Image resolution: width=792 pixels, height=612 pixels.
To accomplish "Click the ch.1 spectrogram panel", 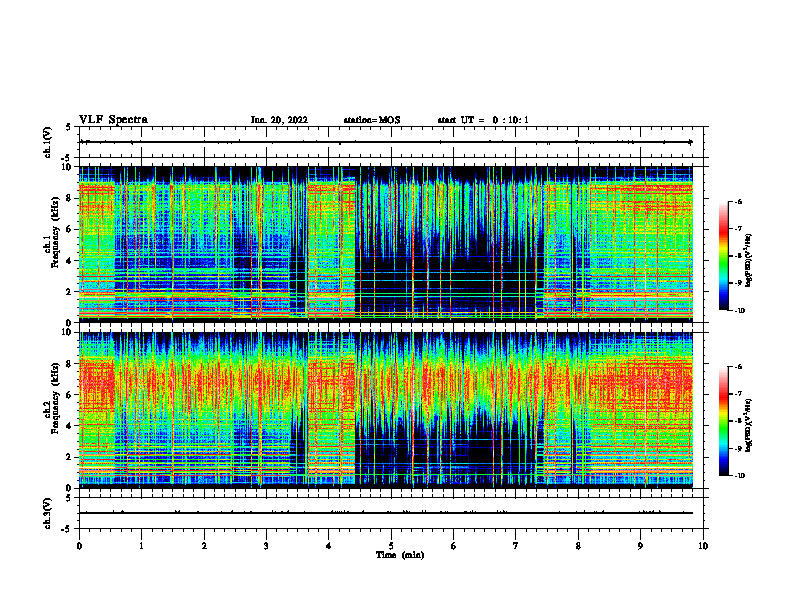I will (386, 244).
